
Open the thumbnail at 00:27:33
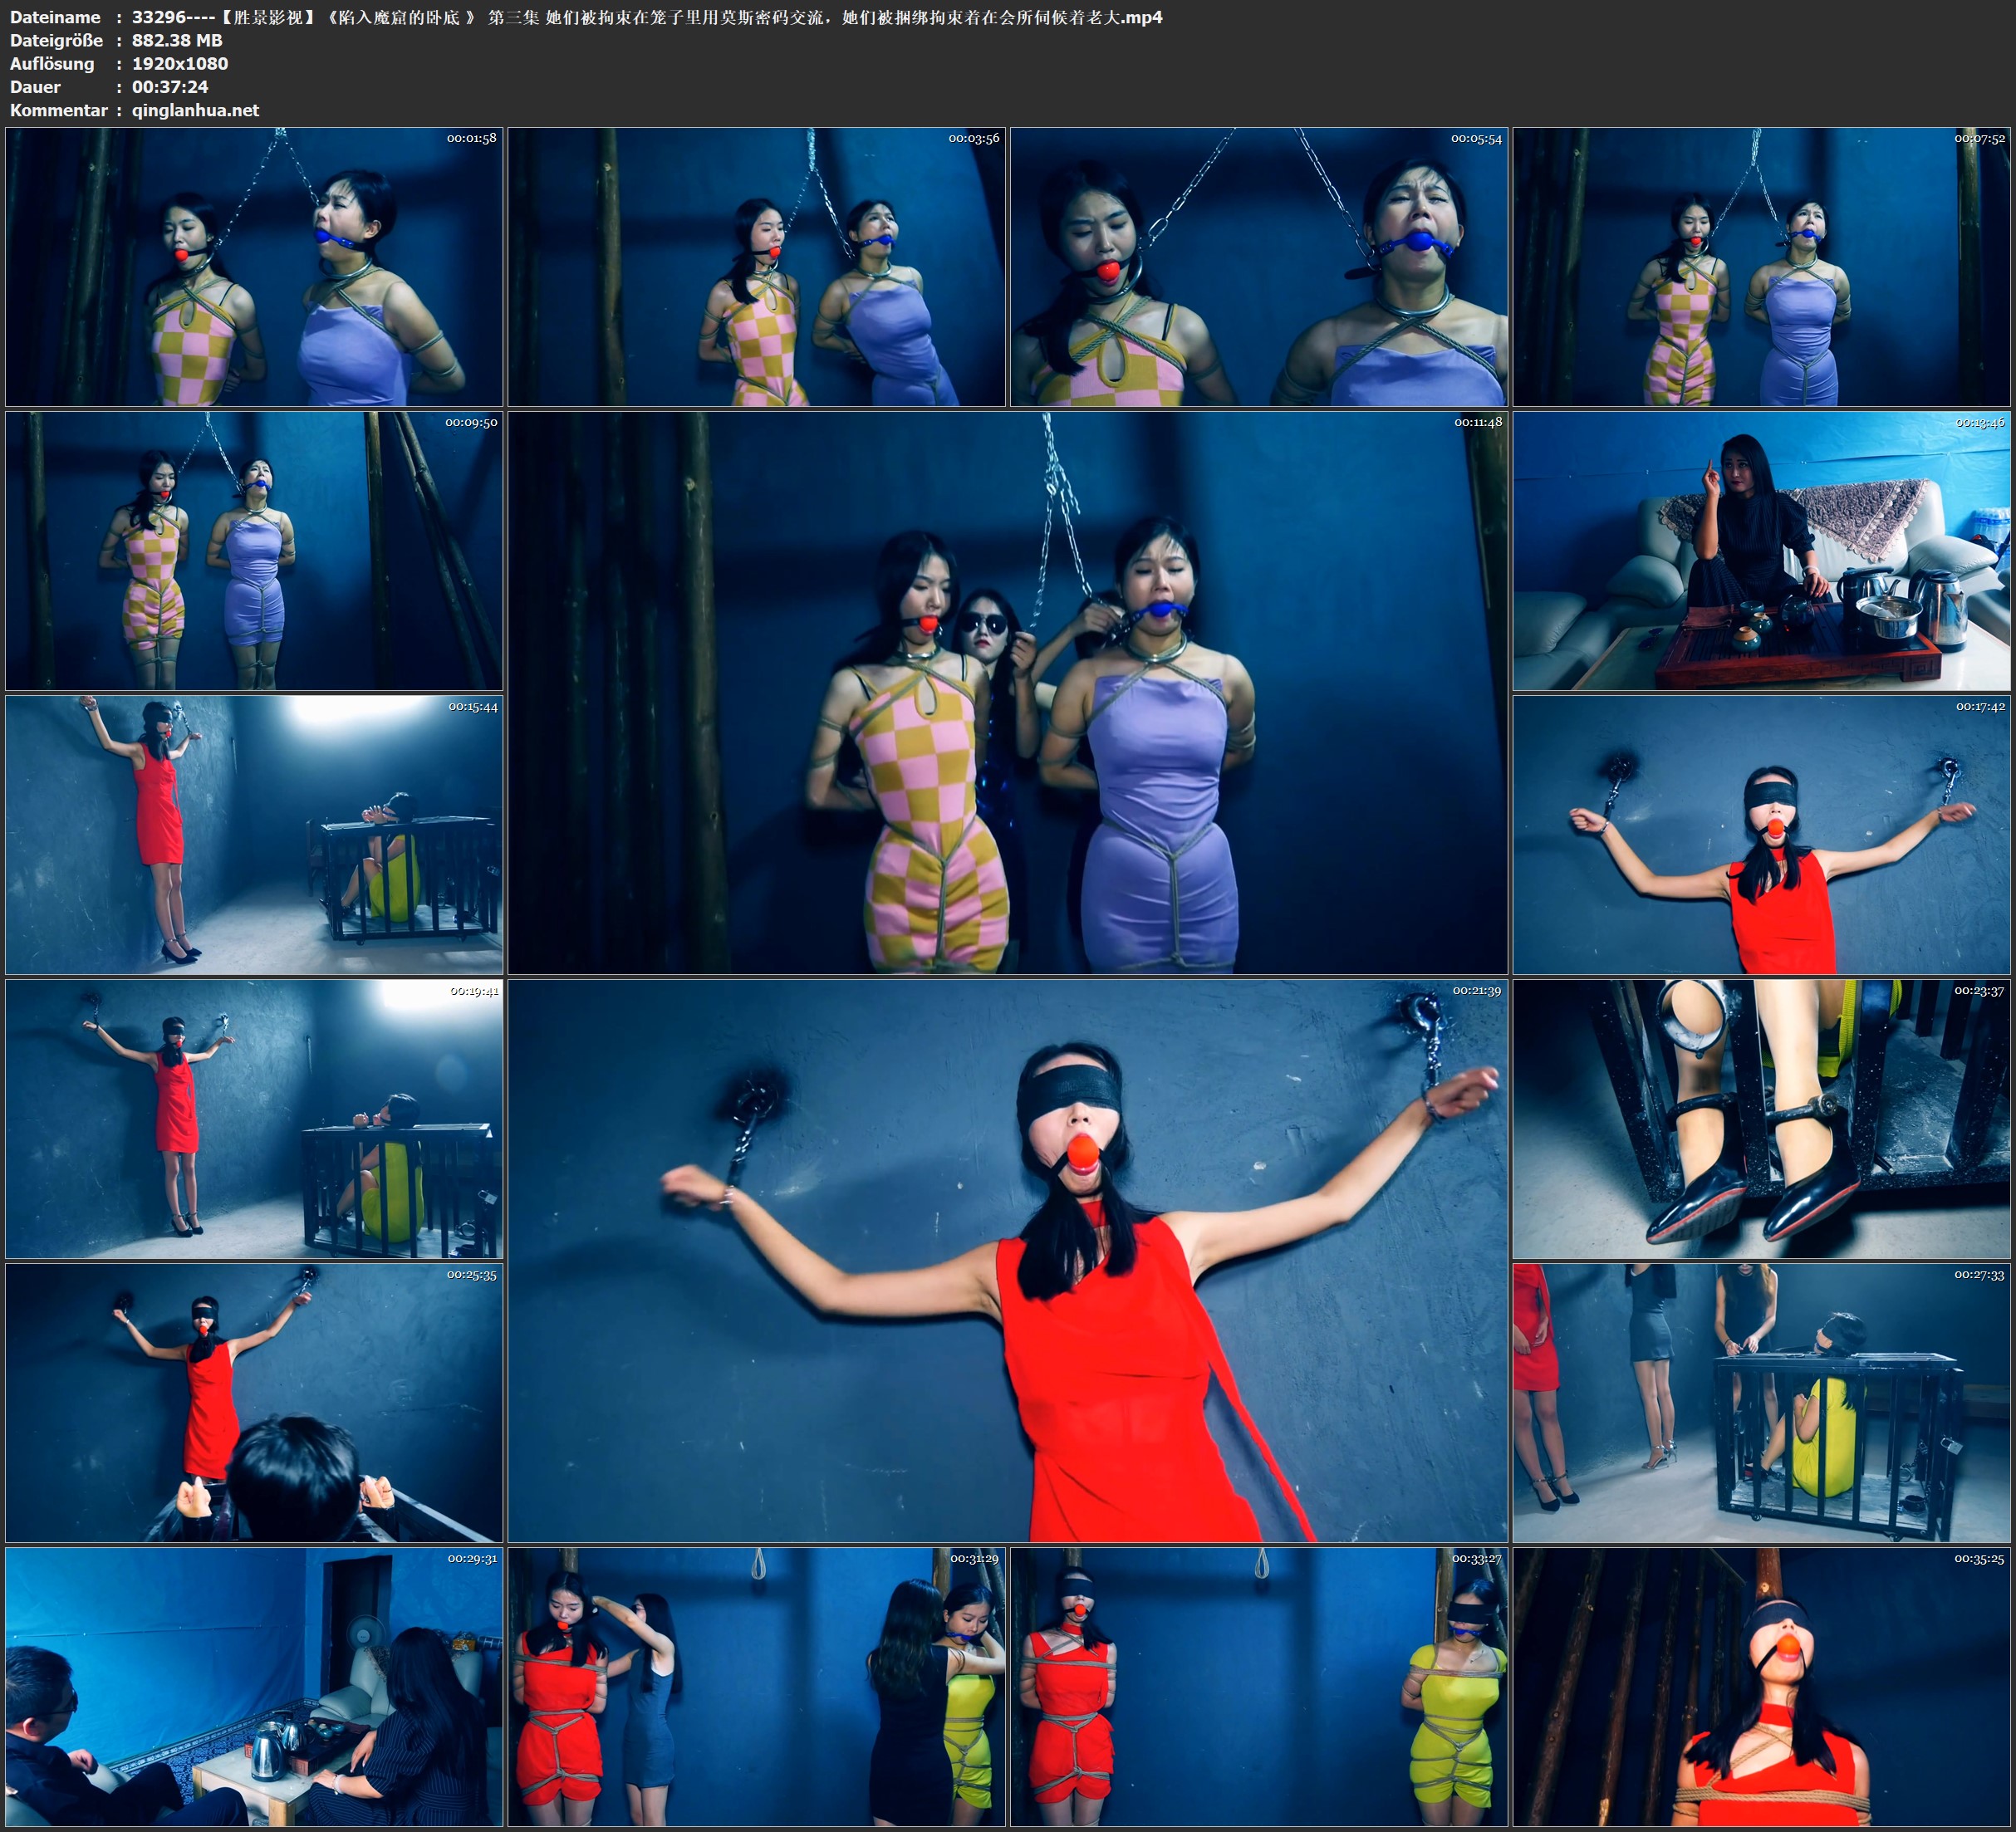(1762, 1403)
